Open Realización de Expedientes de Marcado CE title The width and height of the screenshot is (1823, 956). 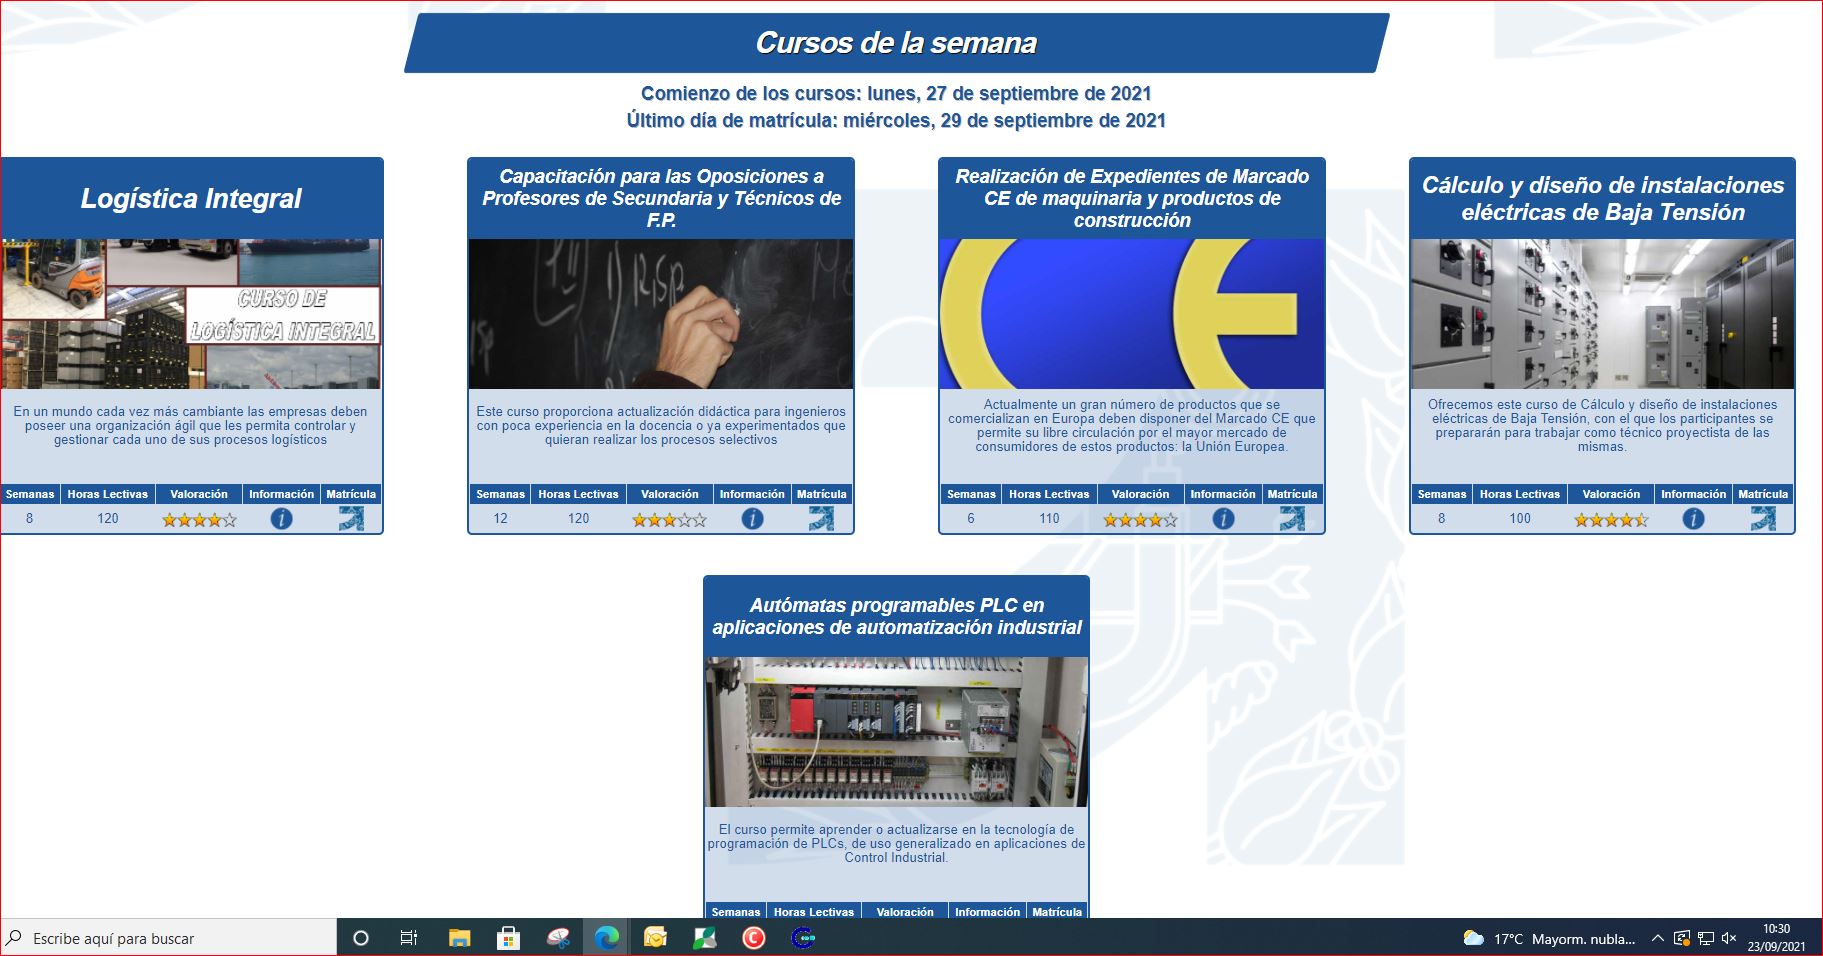pyautogui.click(x=1132, y=198)
